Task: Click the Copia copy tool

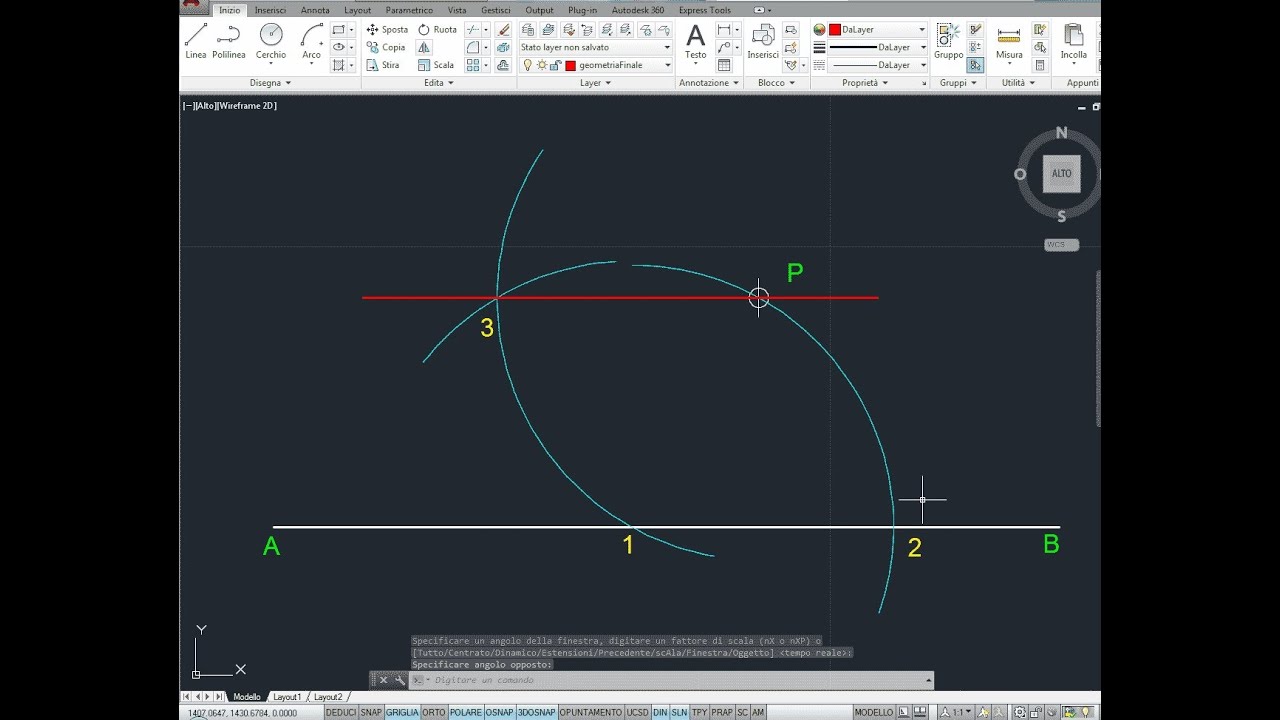Action: click(x=386, y=47)
